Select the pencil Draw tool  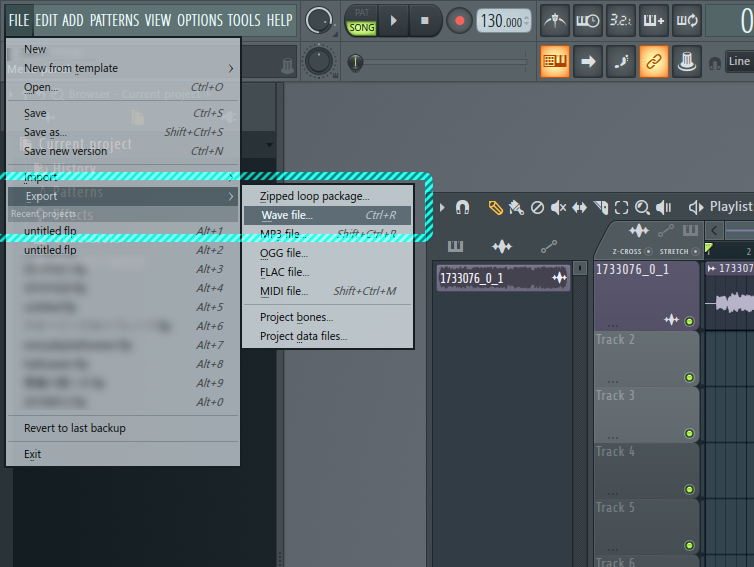click(495, 207)
